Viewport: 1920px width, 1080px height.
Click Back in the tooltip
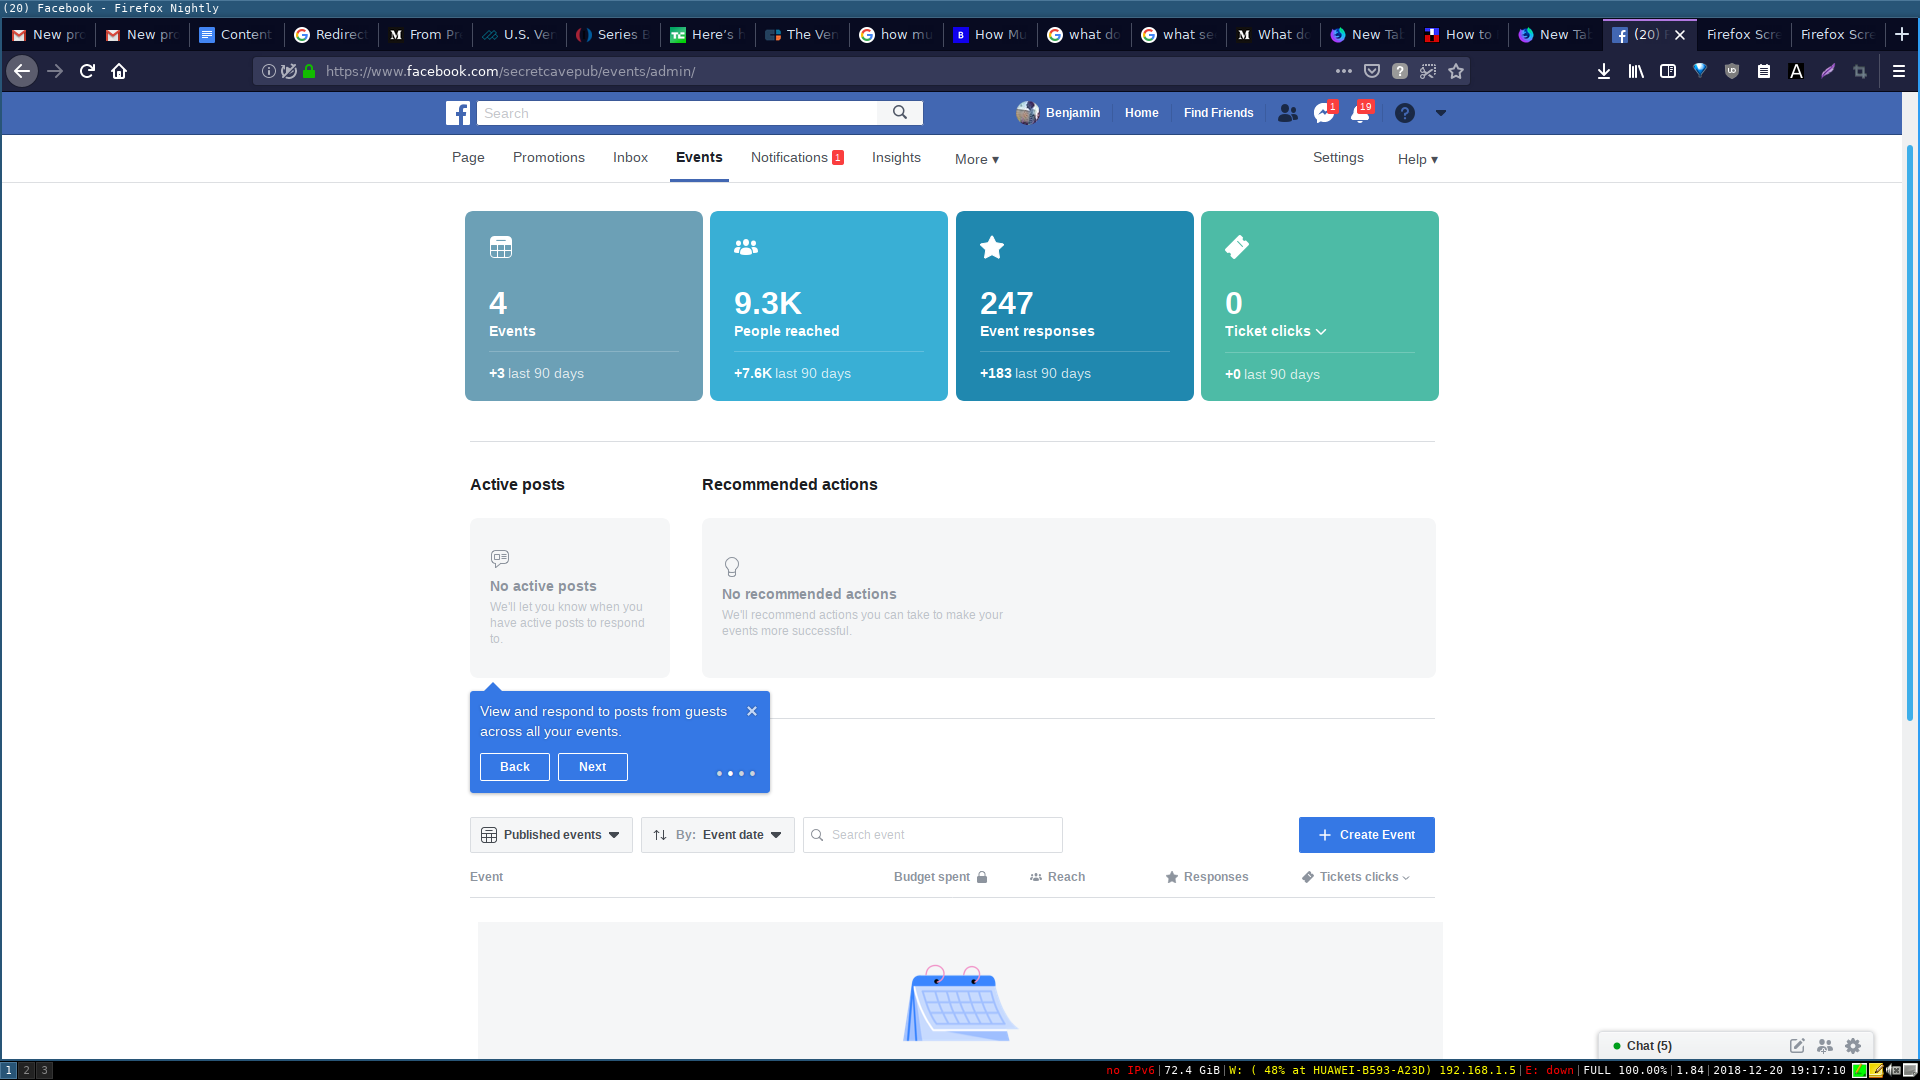pyautogui.click(x=515, y=767)
